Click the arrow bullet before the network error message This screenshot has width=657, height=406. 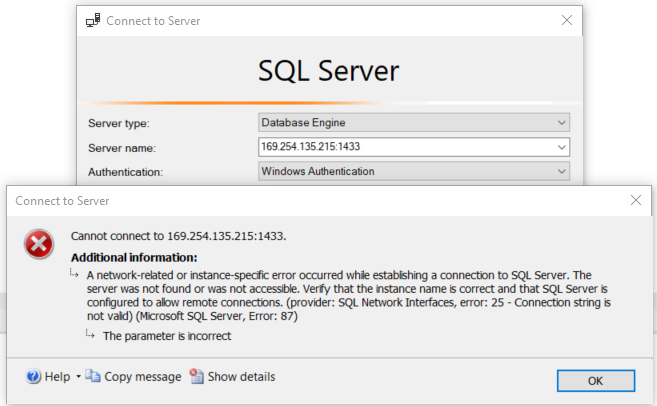[x=74, y=274]
